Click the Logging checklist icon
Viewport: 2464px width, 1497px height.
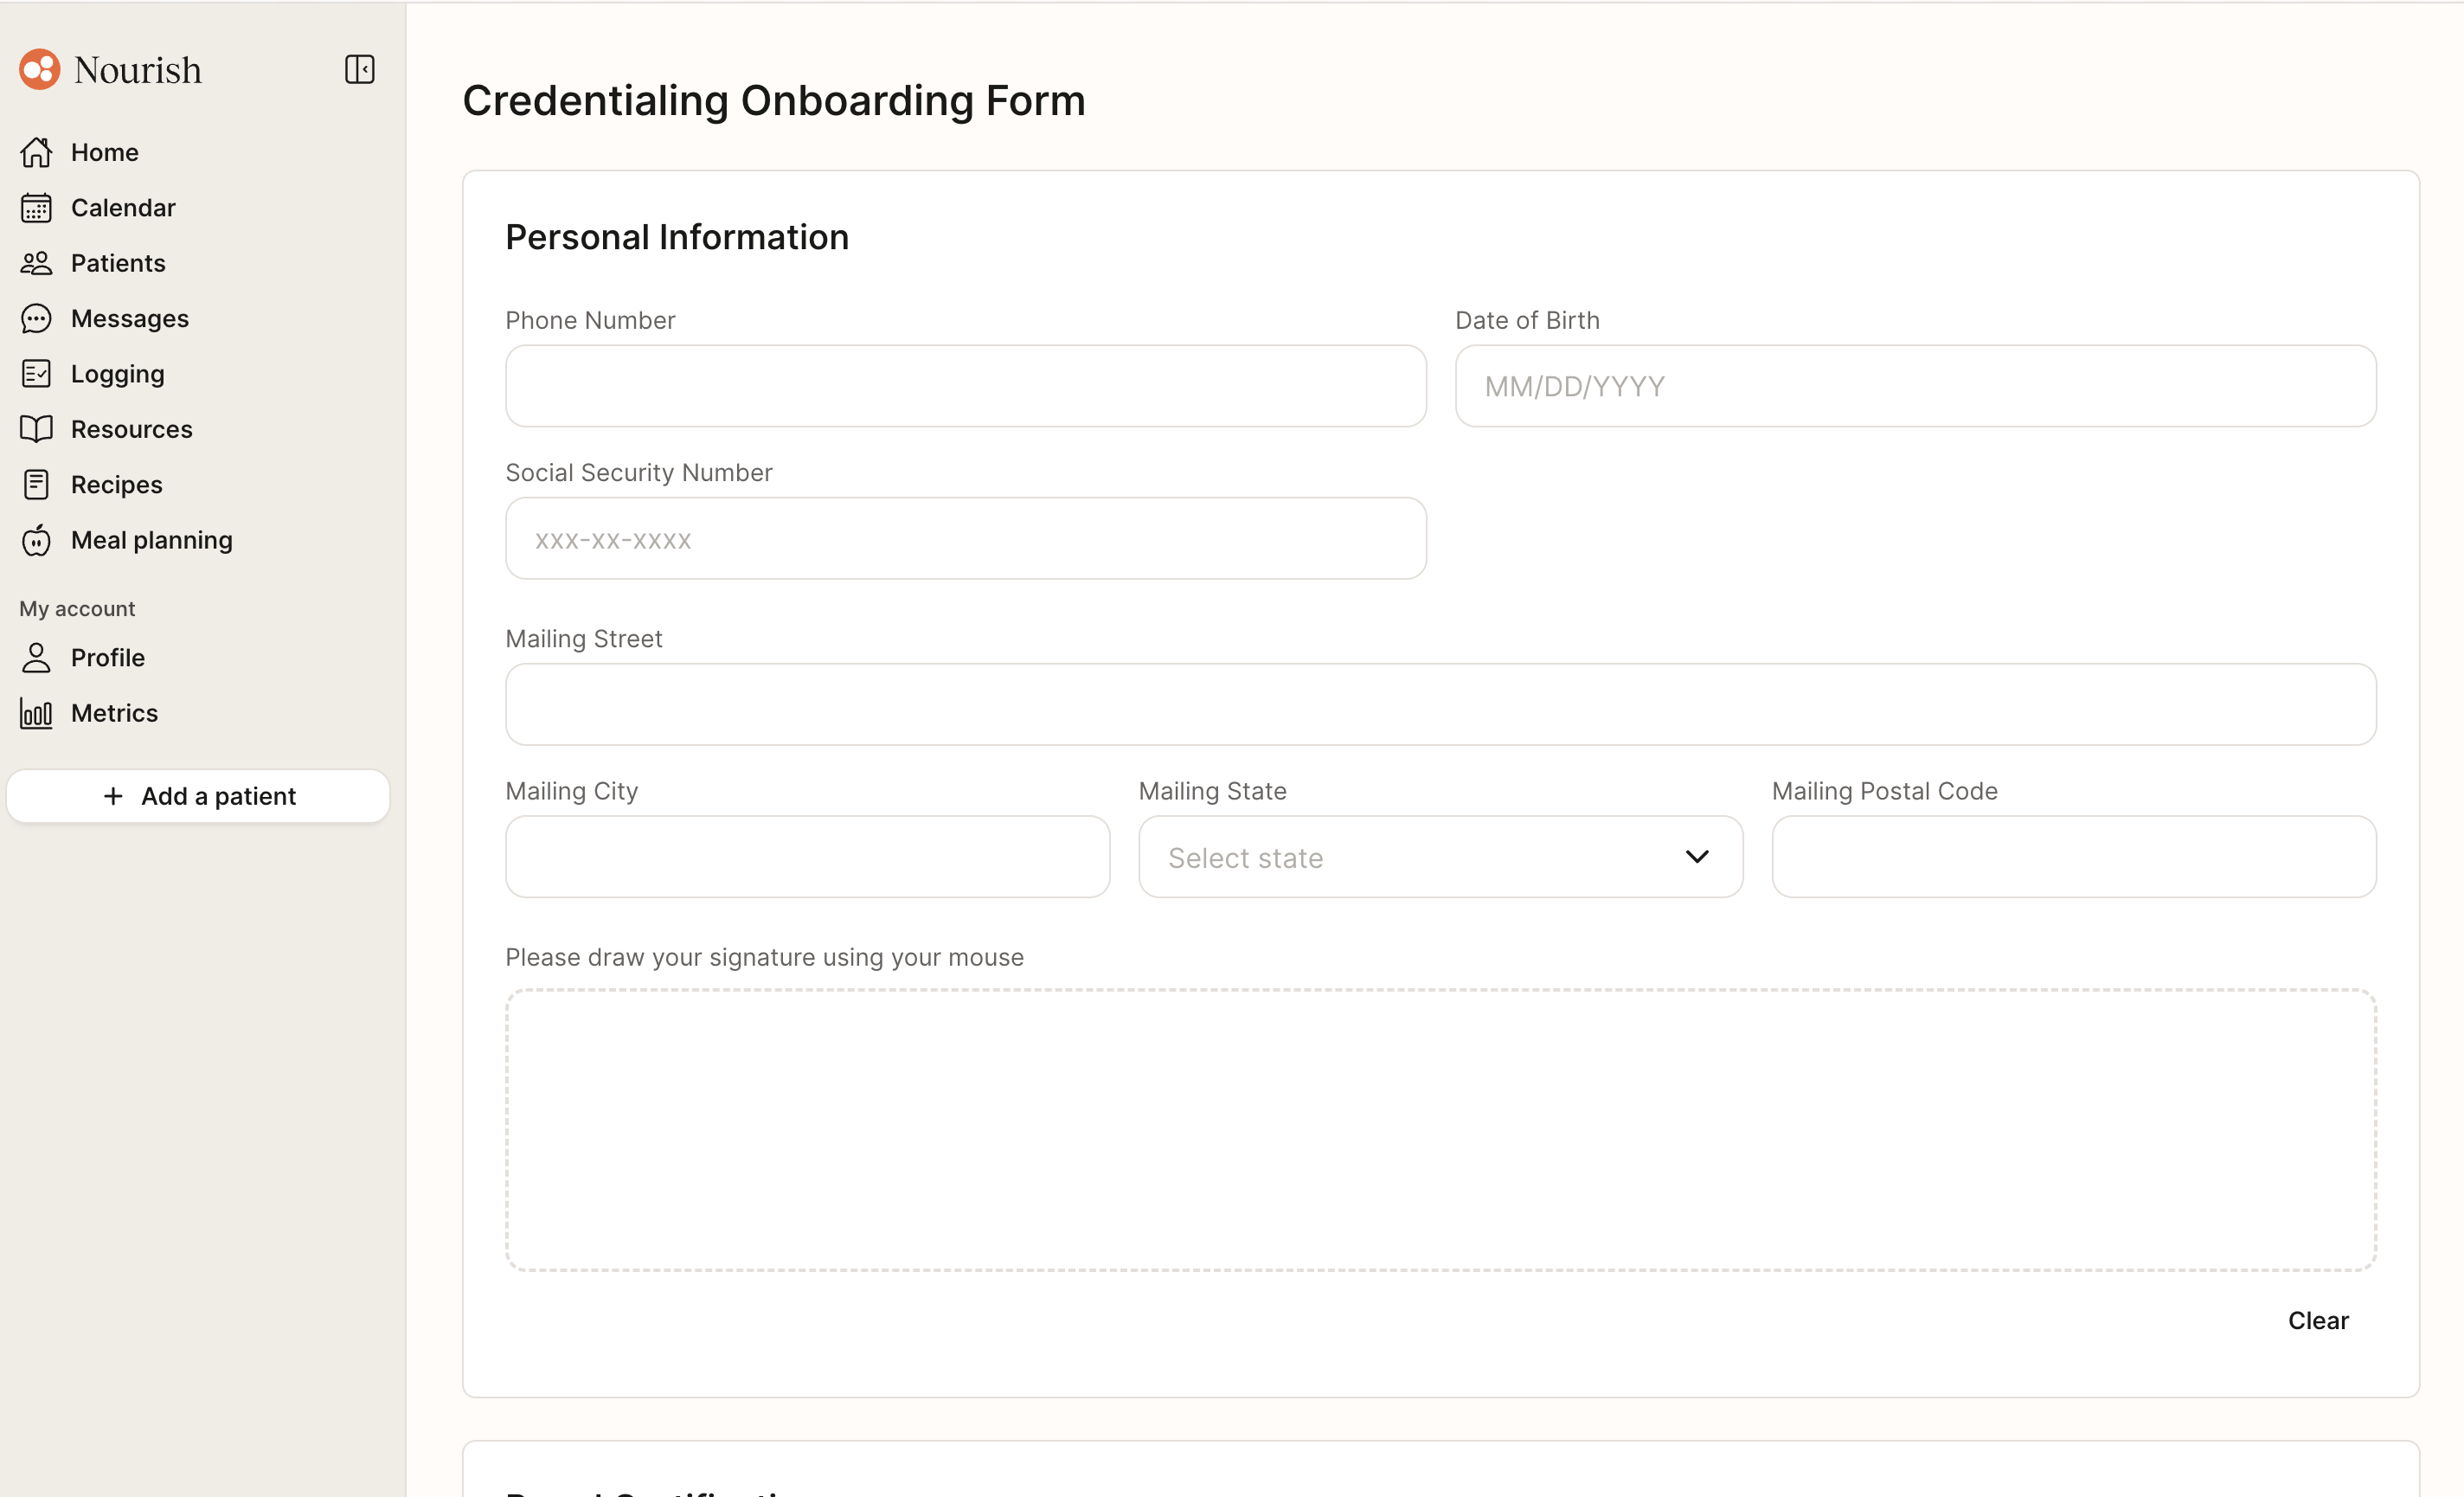coord(37,374)
